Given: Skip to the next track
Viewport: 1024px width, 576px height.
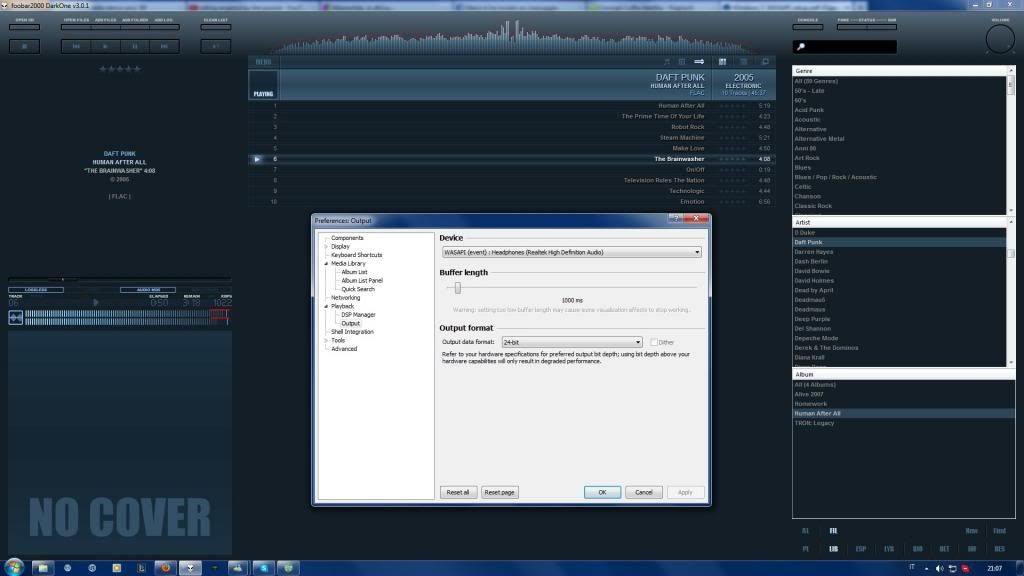Looking at the screenshot, I should point(164,46).
